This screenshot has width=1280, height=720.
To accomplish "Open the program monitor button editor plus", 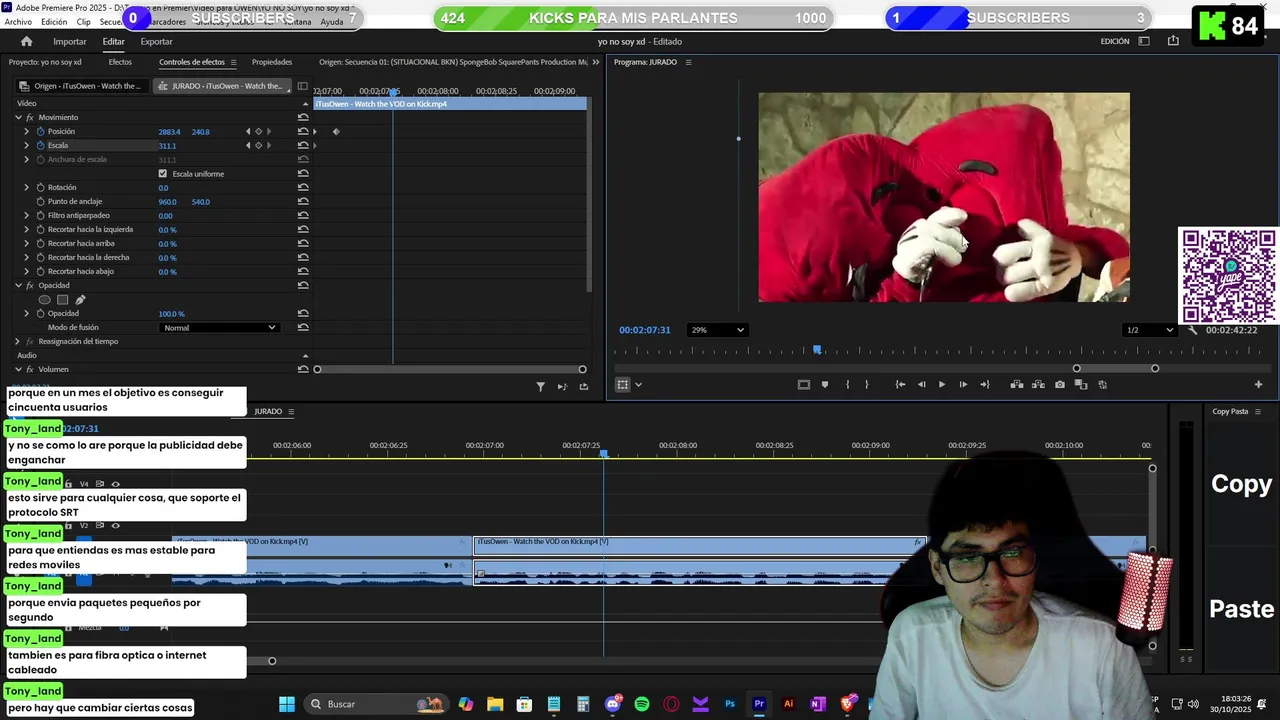I will (1258, 384).
